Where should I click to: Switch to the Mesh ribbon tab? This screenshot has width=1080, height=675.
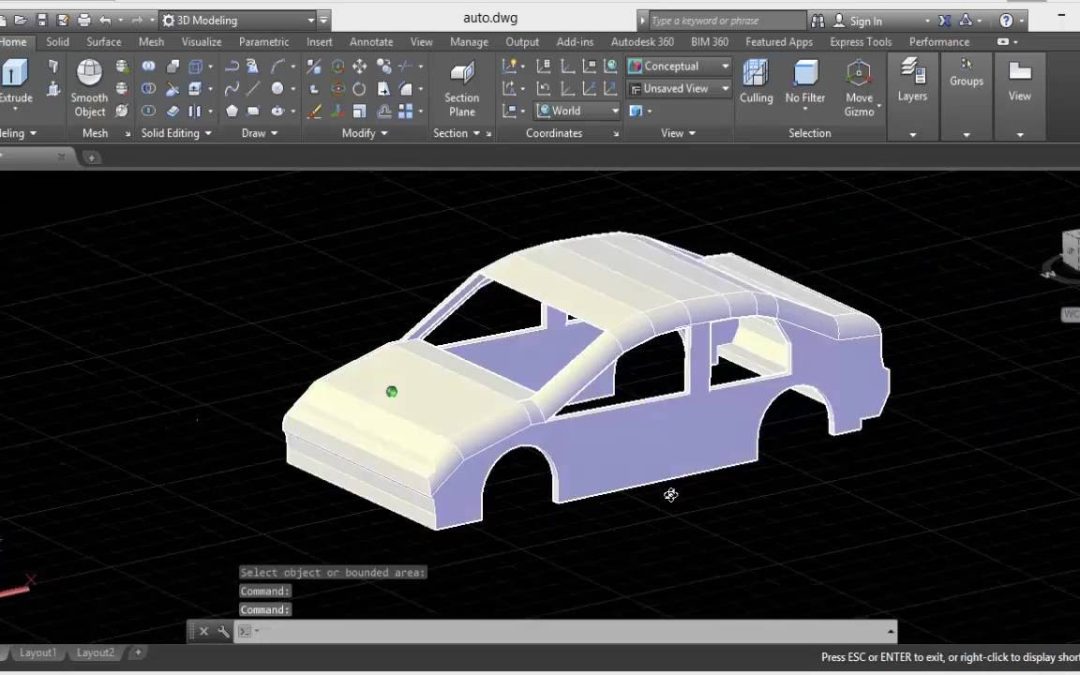(x=151, y=41)
